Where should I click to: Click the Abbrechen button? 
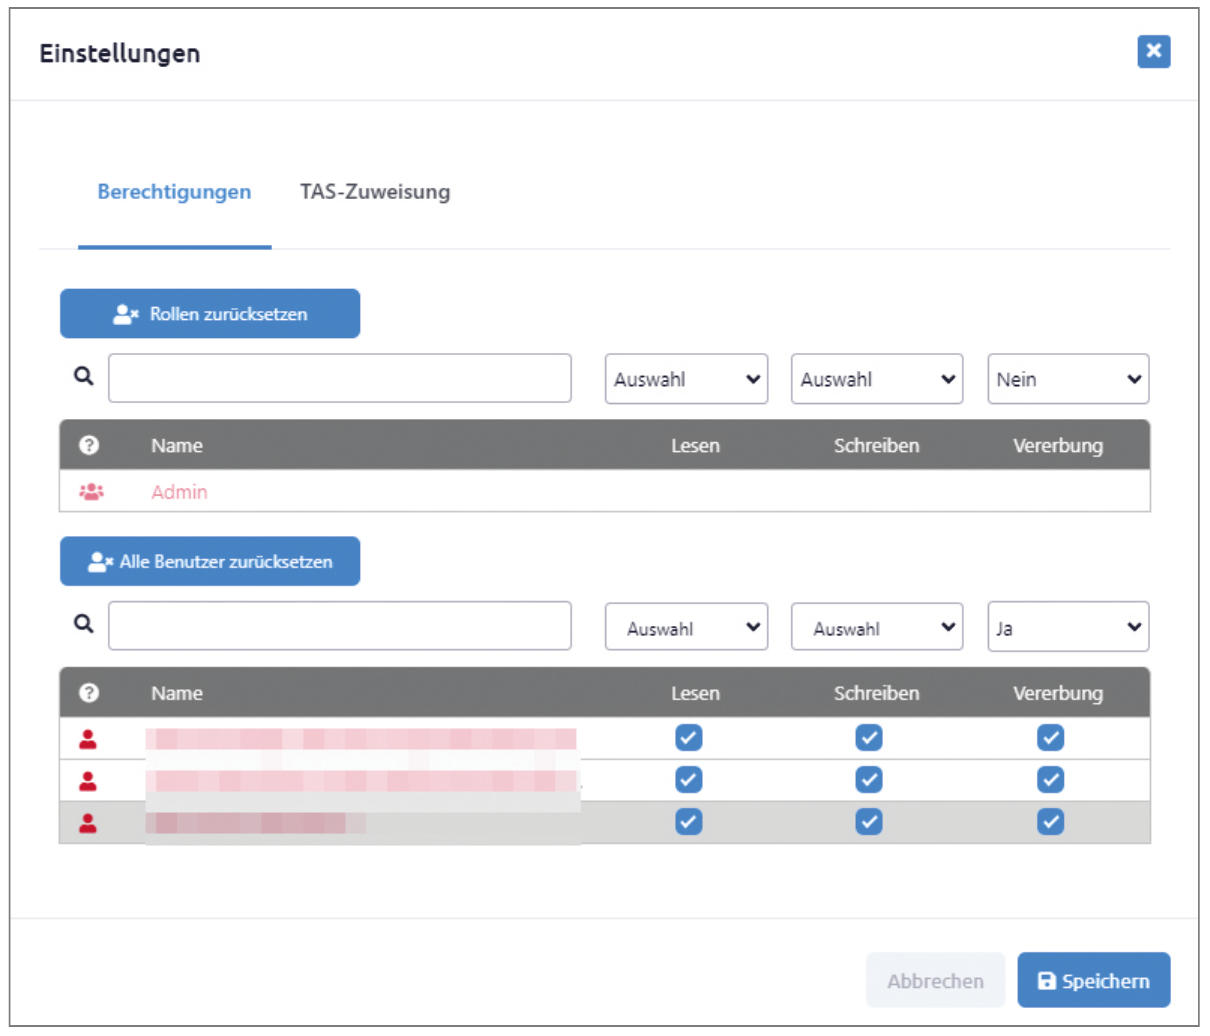tap(935, 980)
